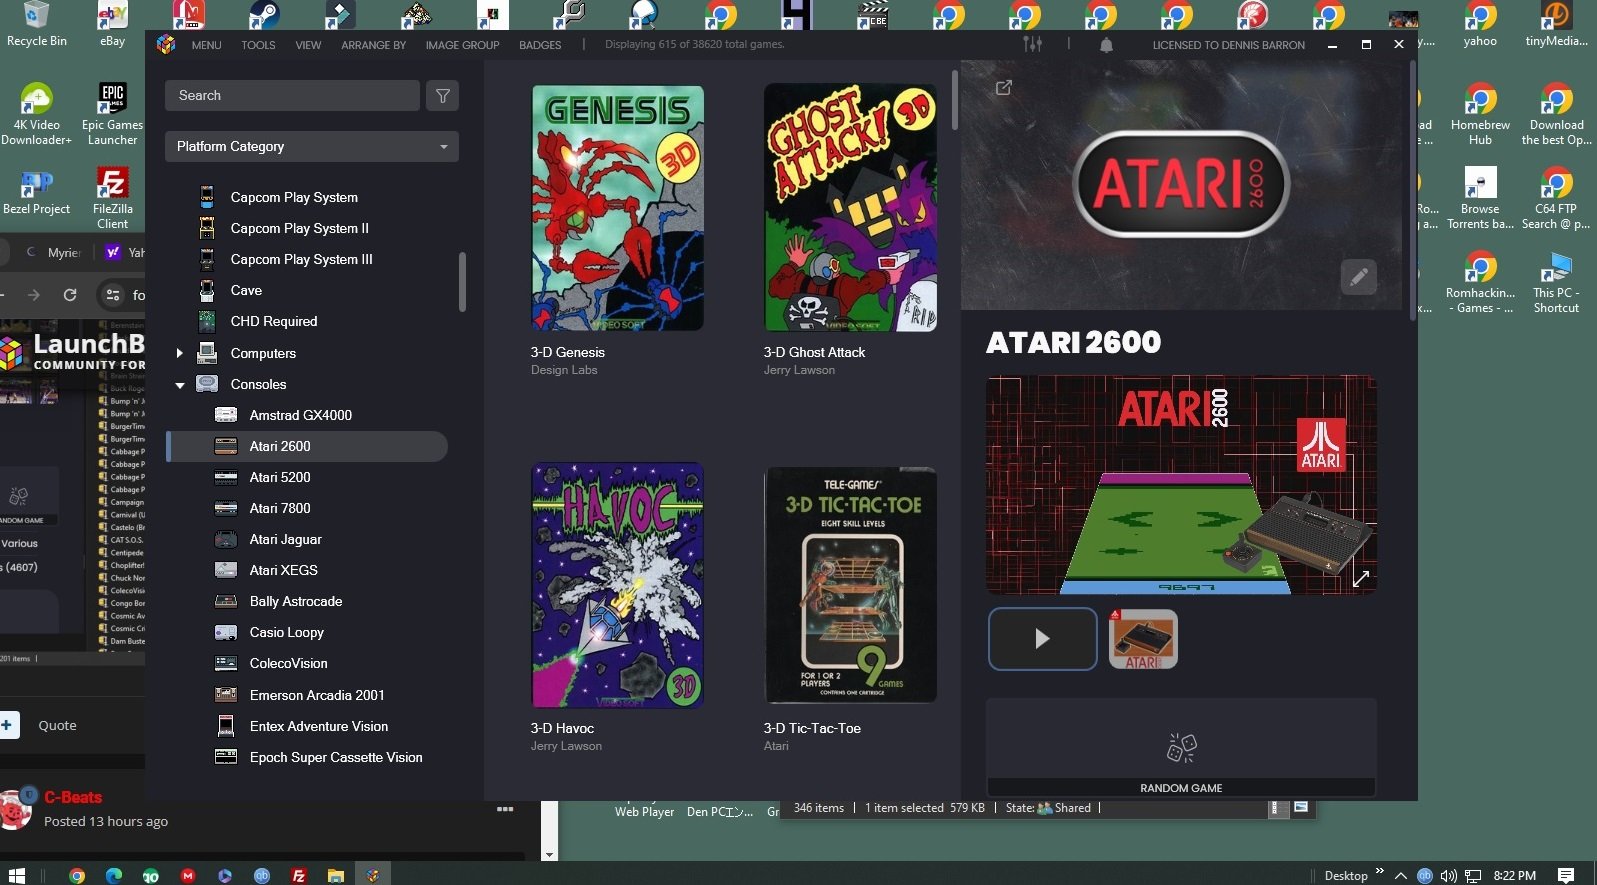This screenshot has width=1597, height=885.
Task: Open Homebrew Hub desktop shortcut
Action: point(1480,114)
